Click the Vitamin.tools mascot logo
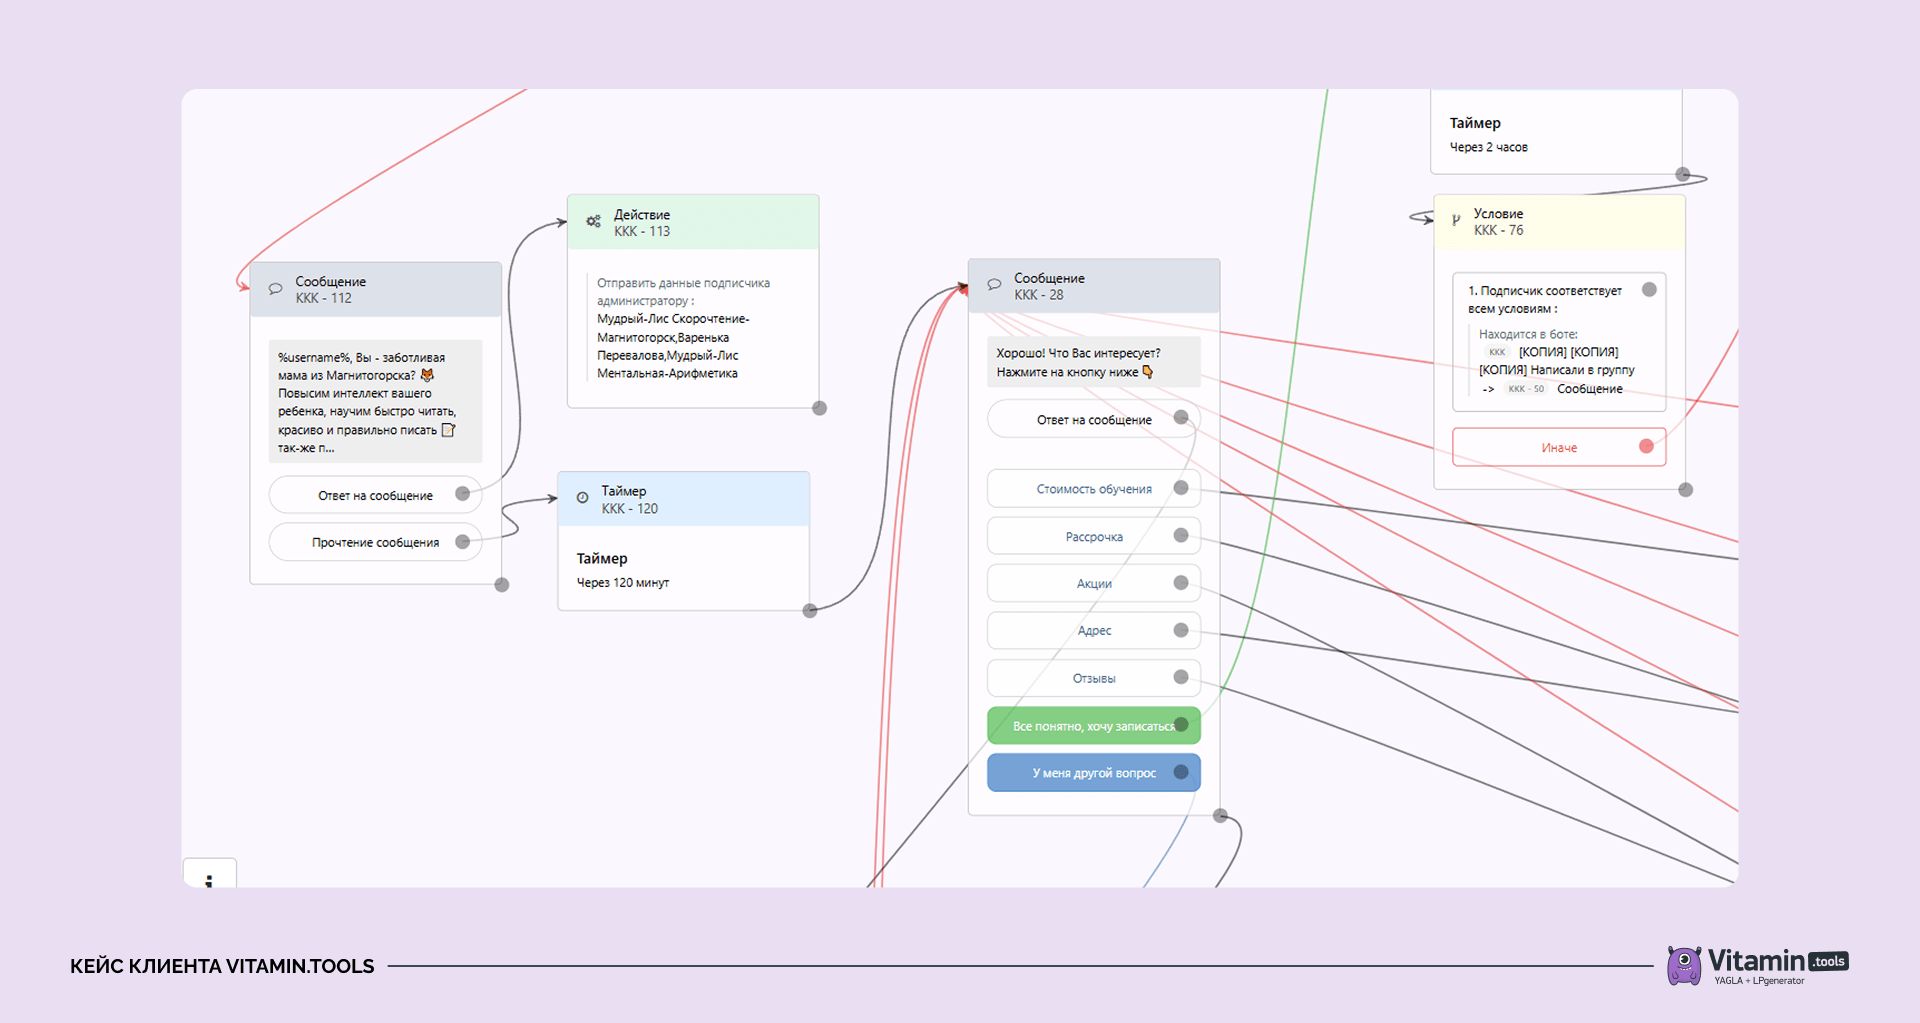Image resolution: width=1920 pixels, height=1023 pixels. pos(1684,965)
